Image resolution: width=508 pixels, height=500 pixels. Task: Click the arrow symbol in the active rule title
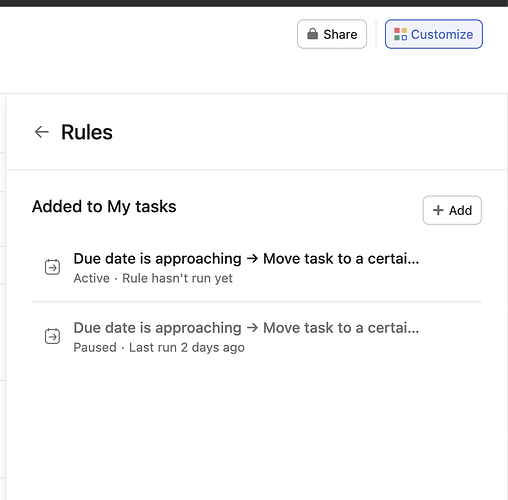click(252, 259)
